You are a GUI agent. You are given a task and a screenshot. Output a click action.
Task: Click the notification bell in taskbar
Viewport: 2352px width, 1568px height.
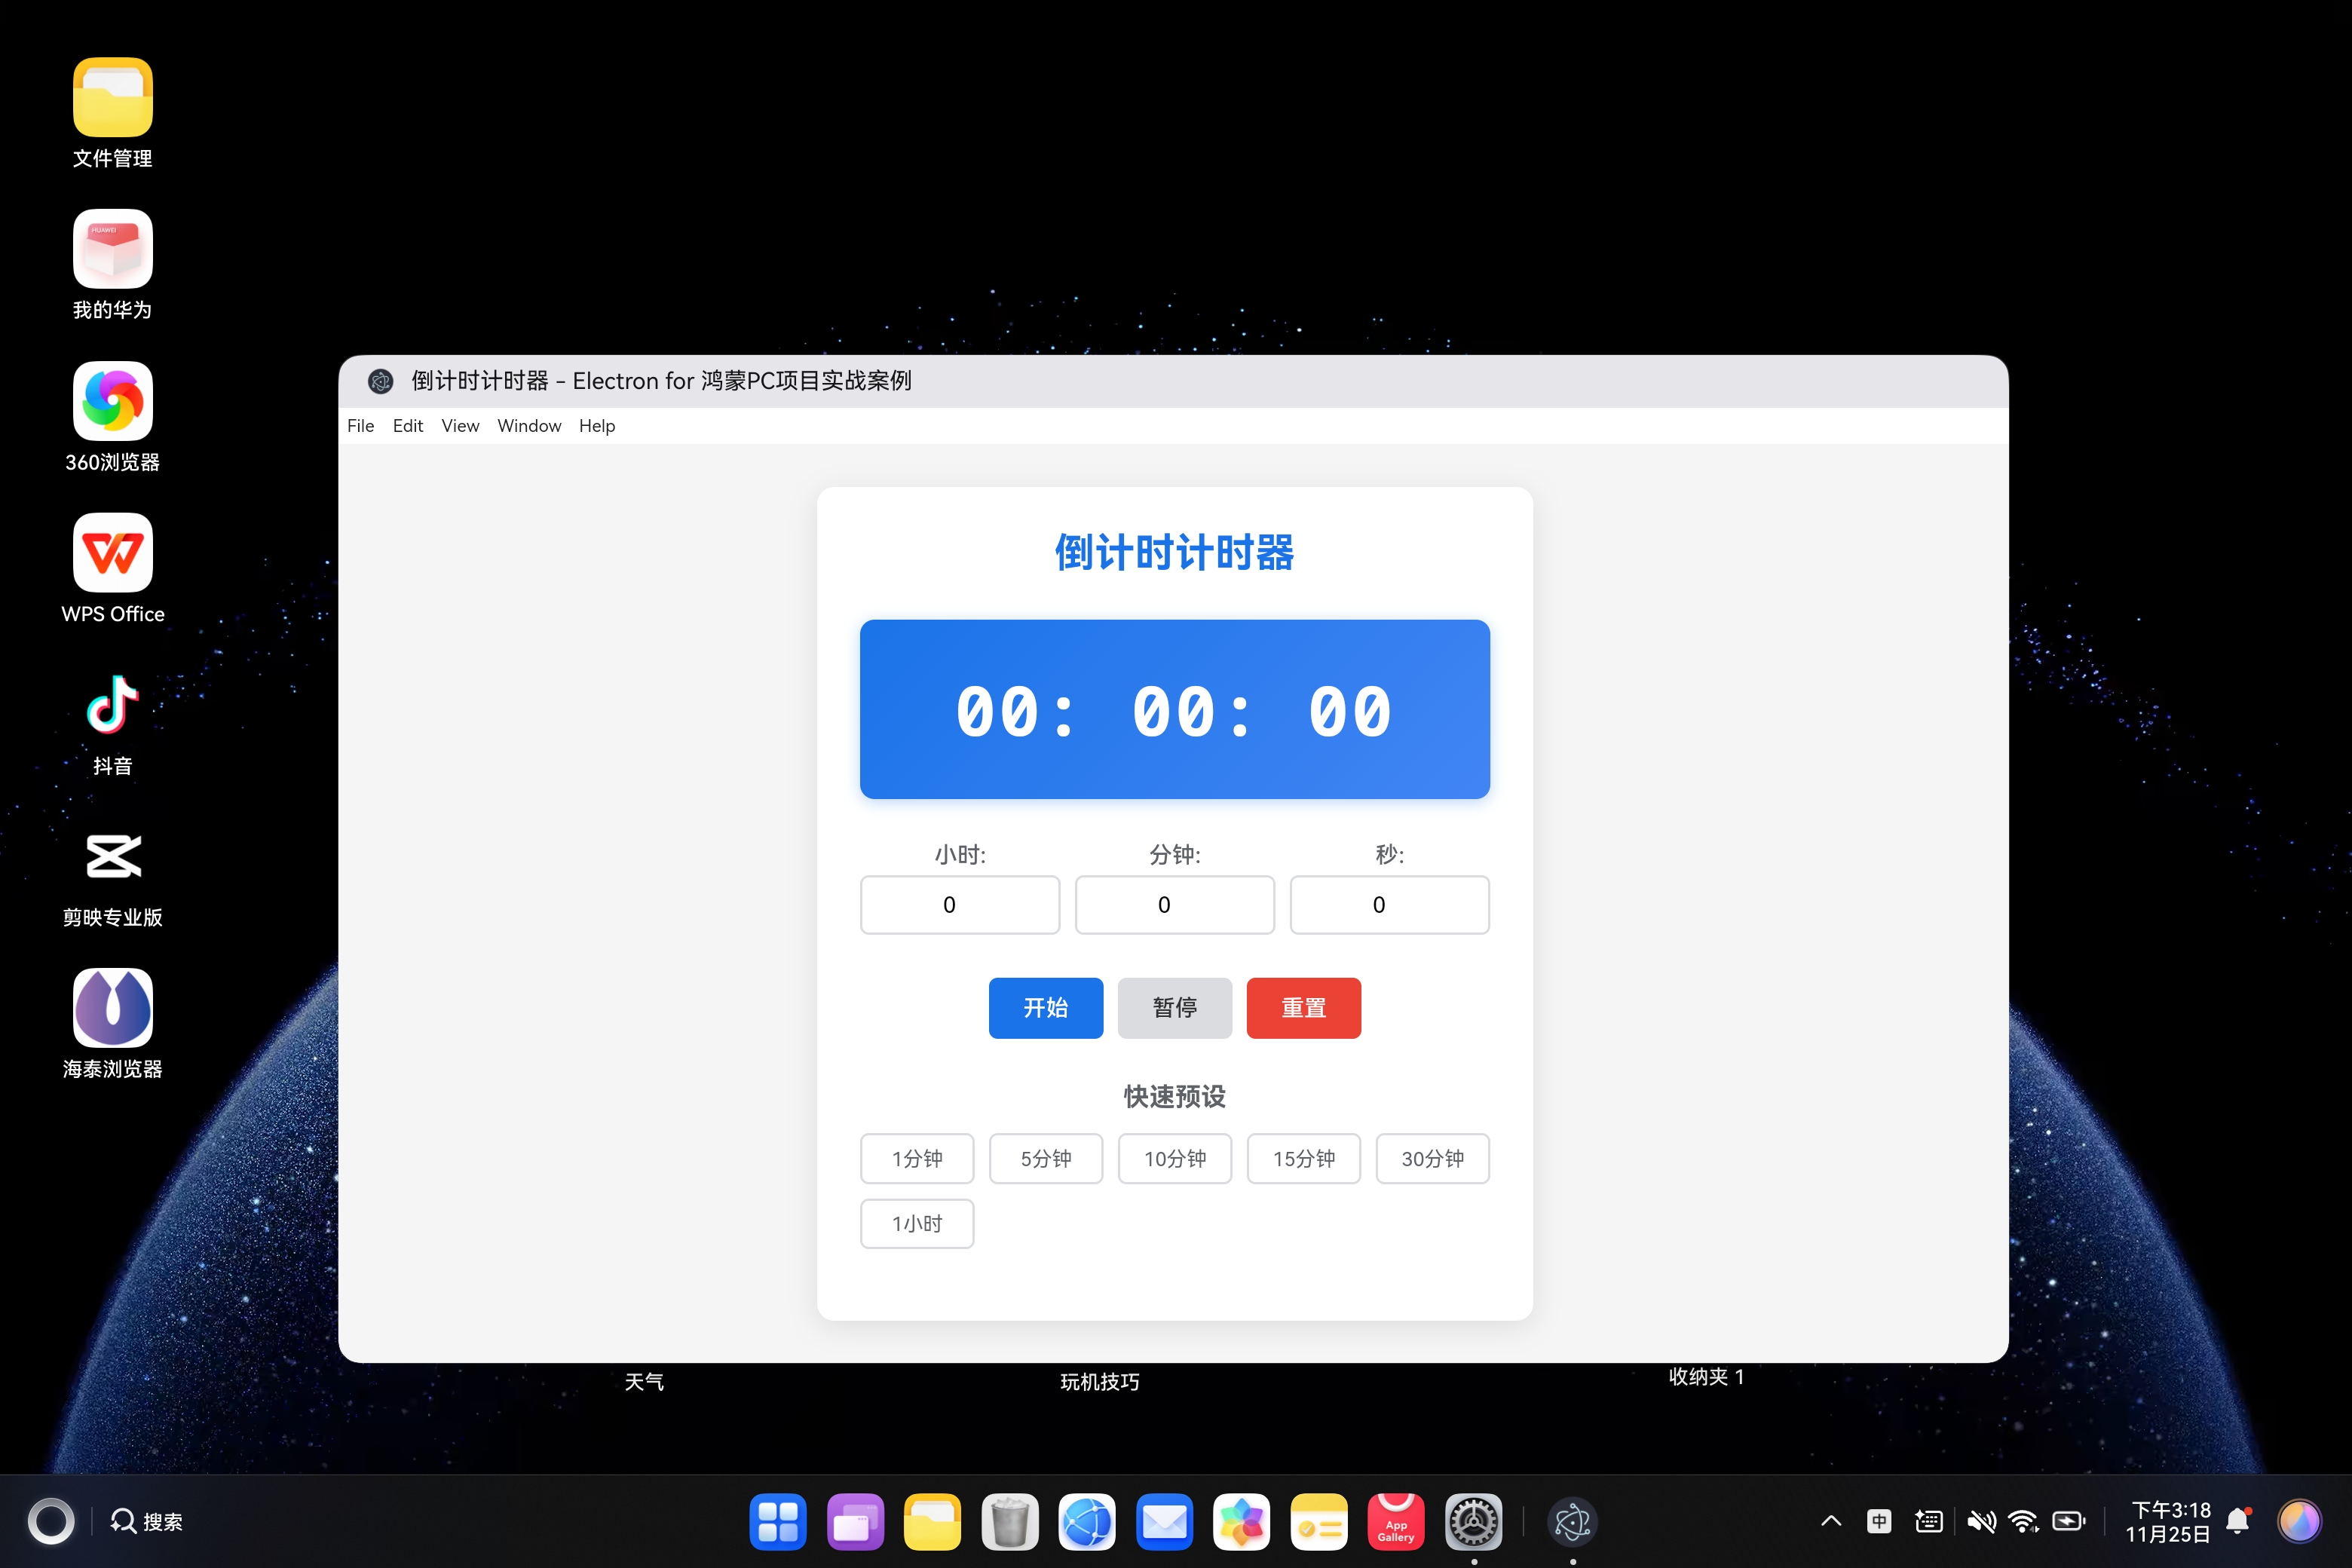[x=2238, y=1520]
